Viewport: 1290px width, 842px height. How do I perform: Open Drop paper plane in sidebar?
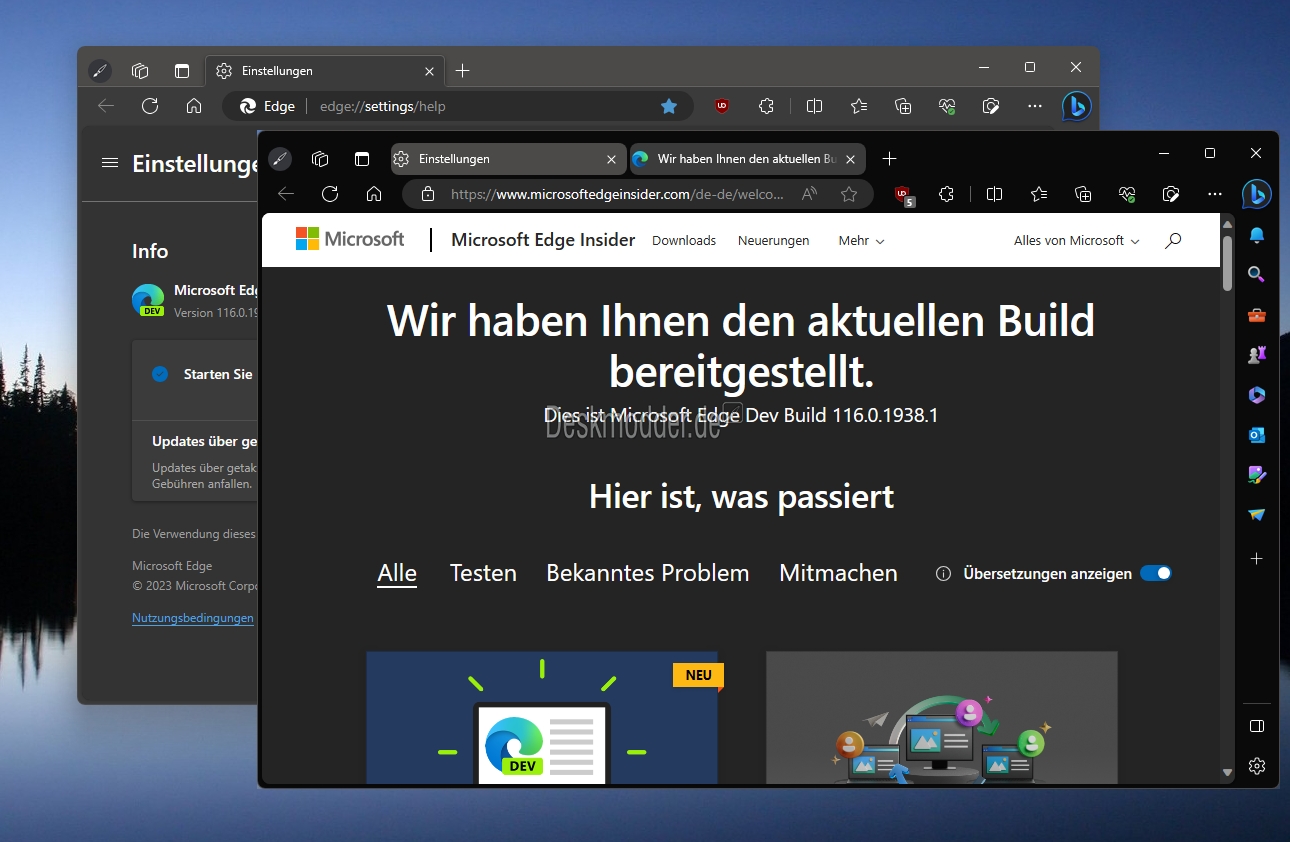point(1257,515)
